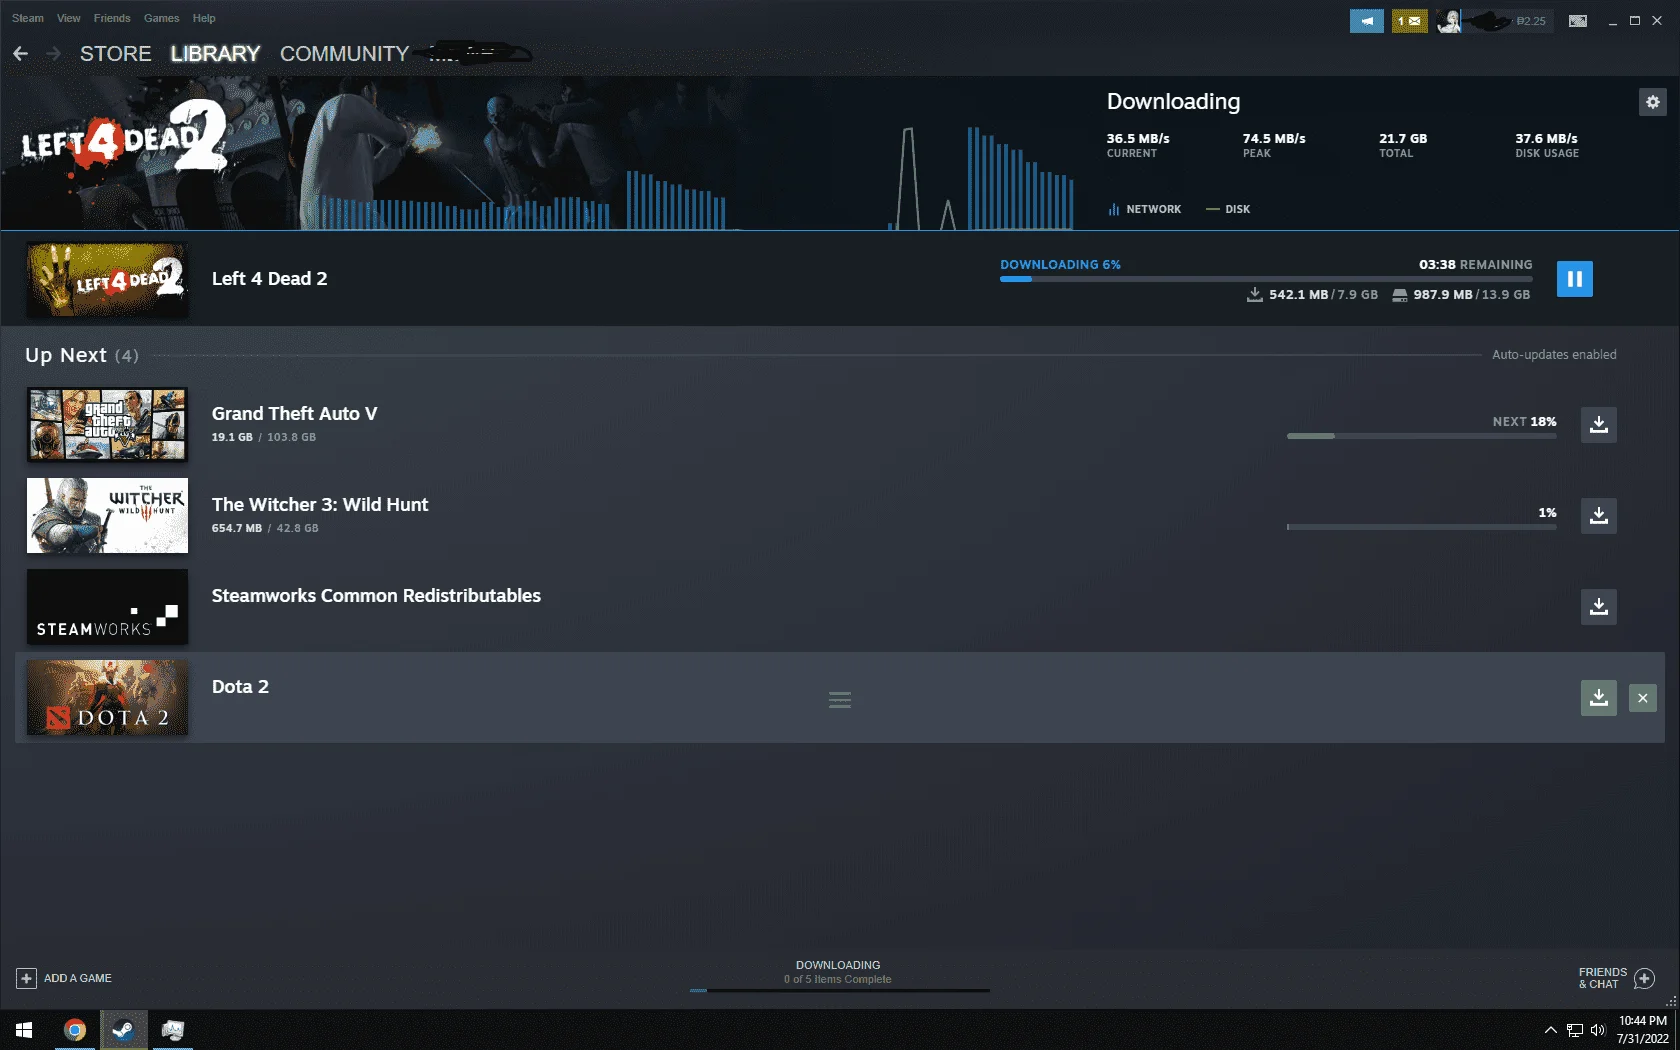The image size is (1680, 1050).
Task: Start Grand Theft Auto V download now
Action: click(x=1598, y=424)
